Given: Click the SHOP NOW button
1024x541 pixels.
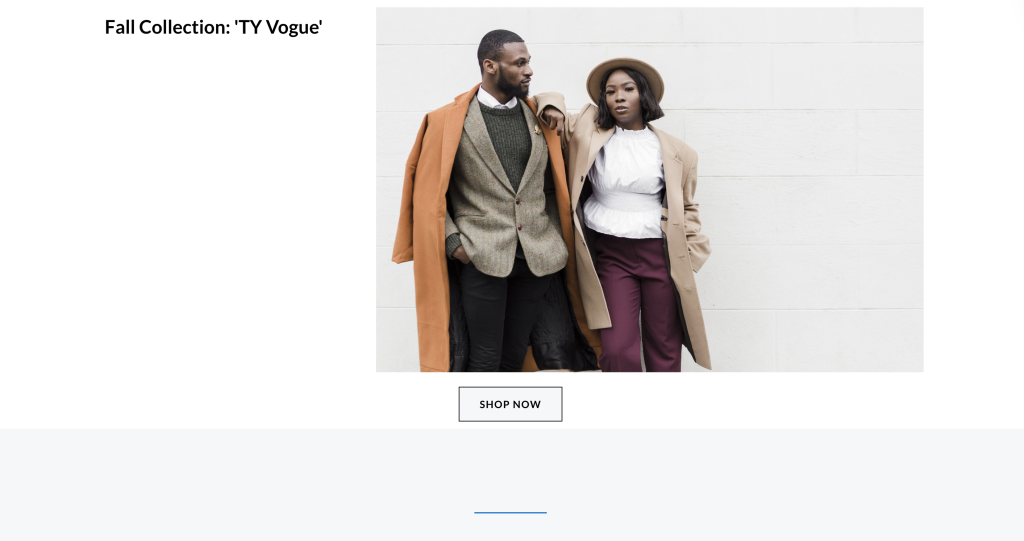Looking at the screenshot, I should click(510, 404).
